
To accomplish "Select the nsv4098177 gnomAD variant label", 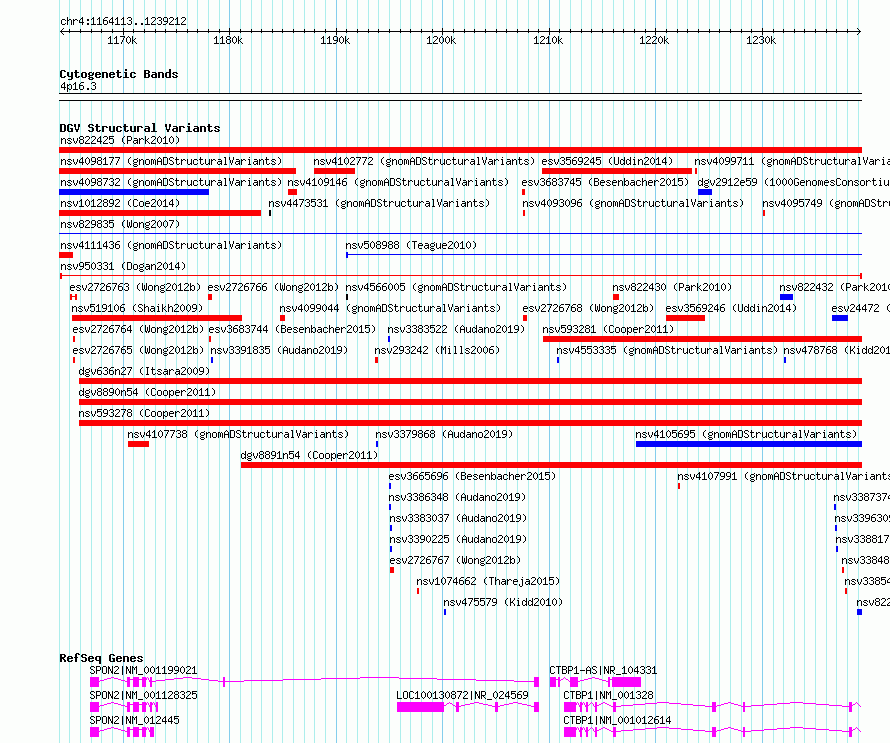I will pyautogui.click(x=171, y=161).
